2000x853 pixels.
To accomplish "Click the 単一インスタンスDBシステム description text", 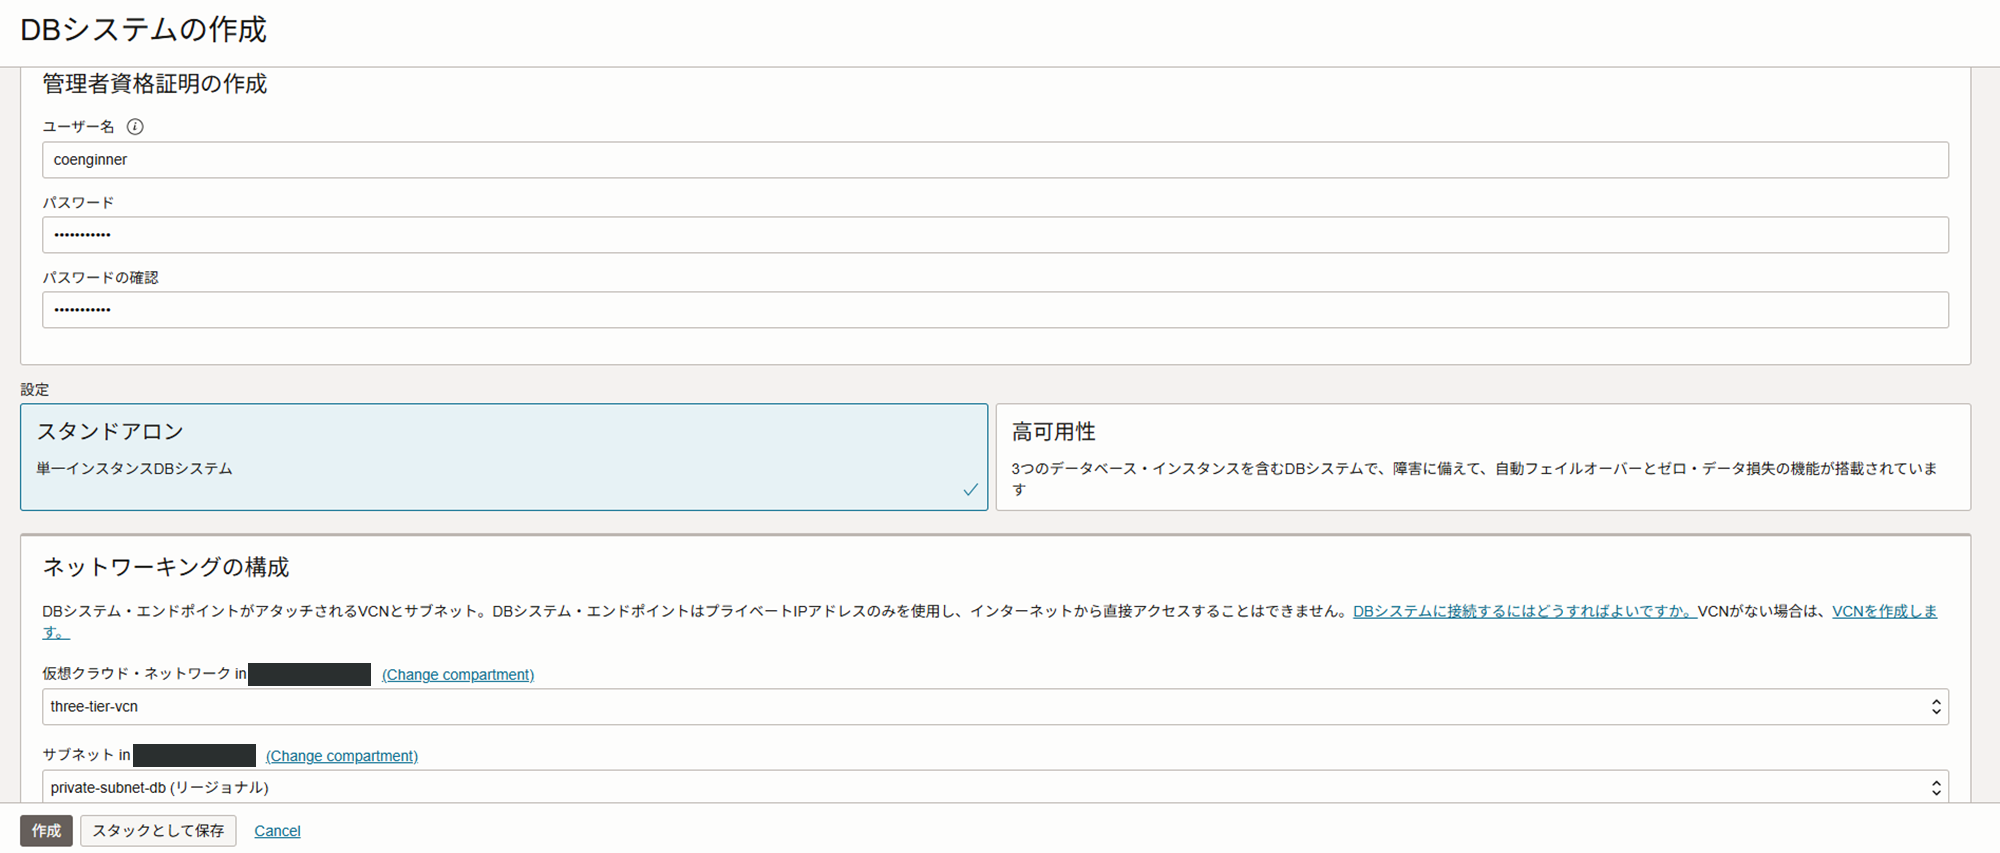I will point(135,469).
